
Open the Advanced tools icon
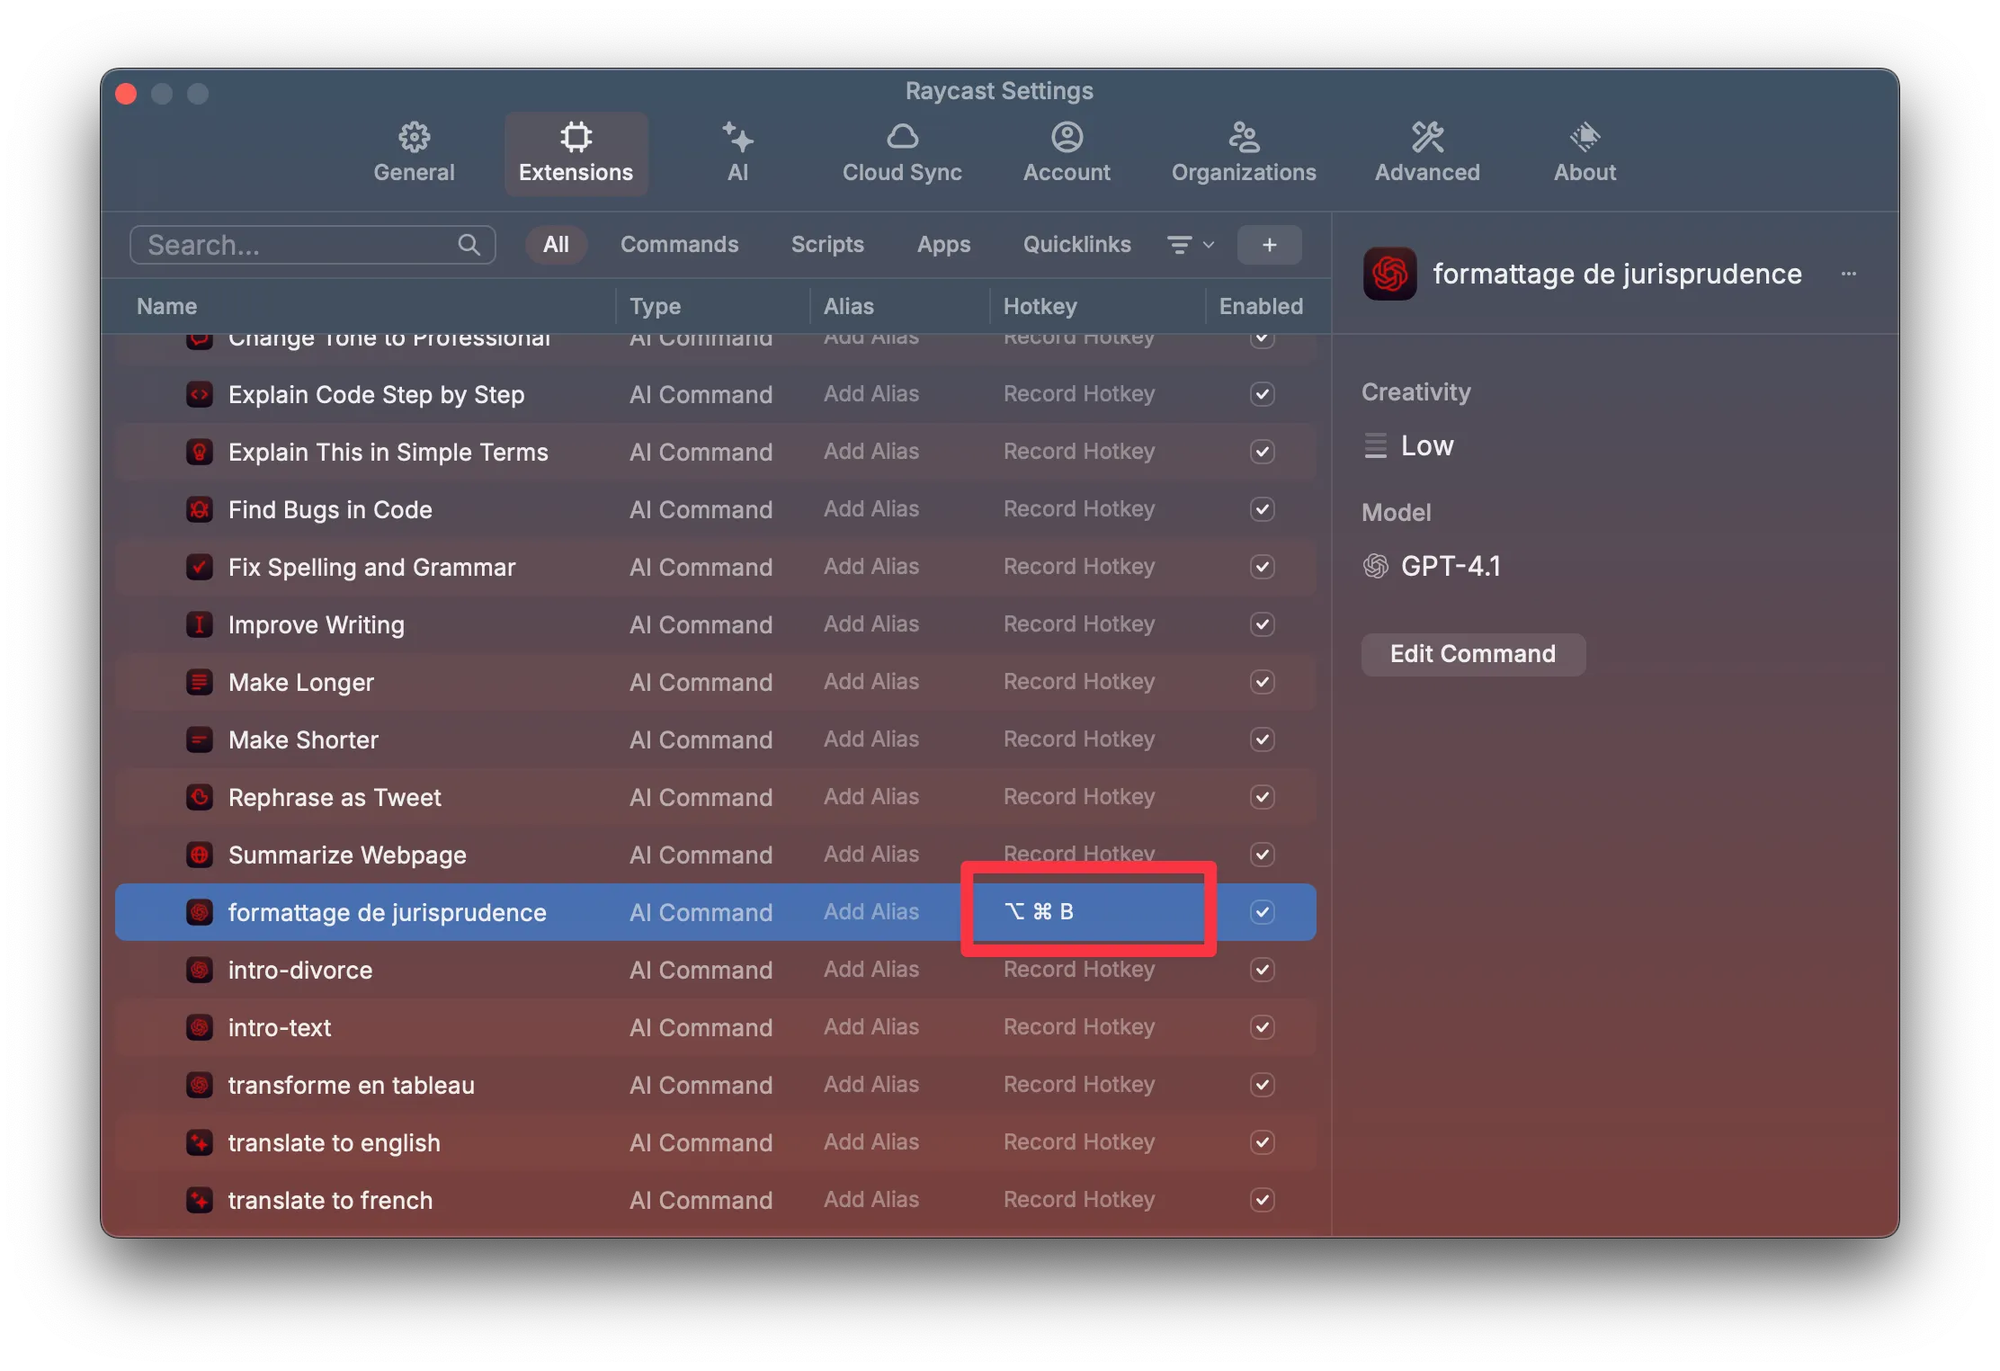[x=1426, y=137]
